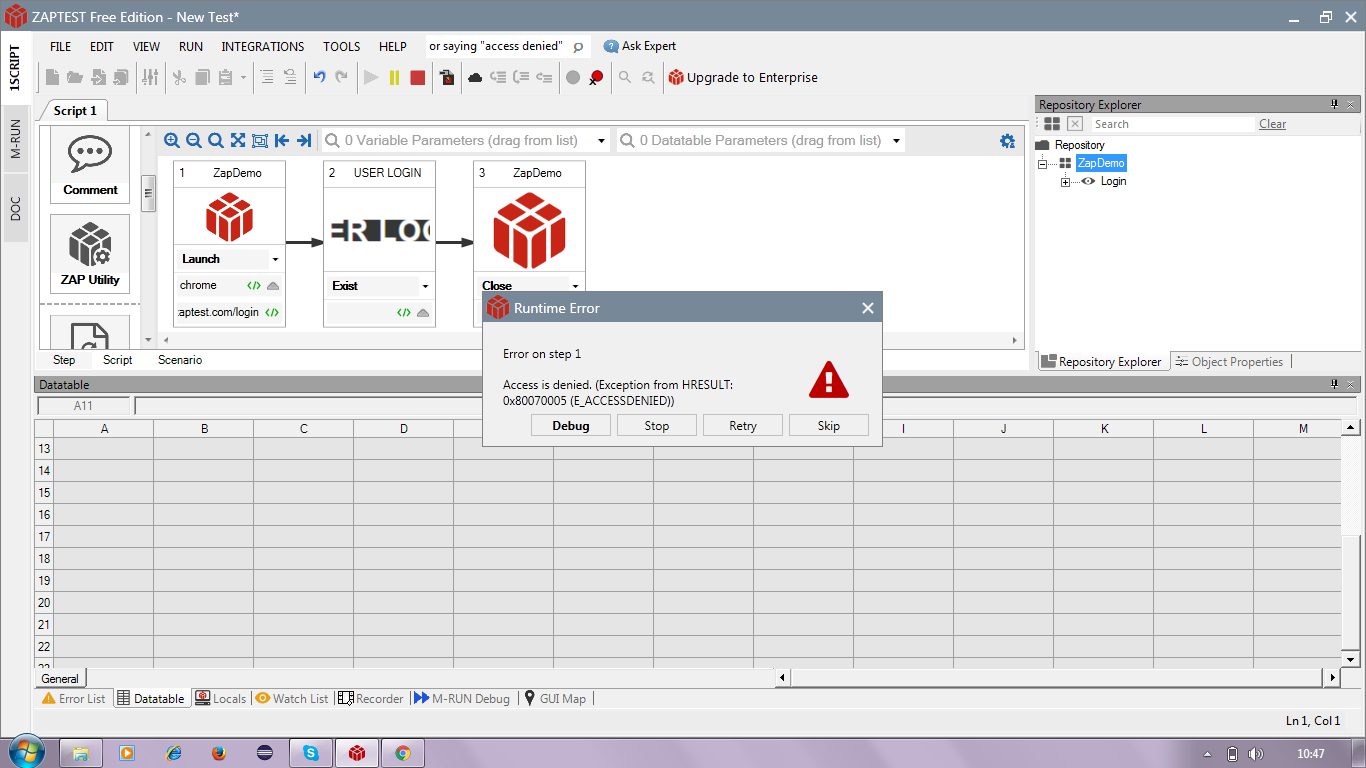The height and width of the screenshot is (768, 1366).
Task: Click the Clear link in Repository Explorer
Action: point(1273,124)
